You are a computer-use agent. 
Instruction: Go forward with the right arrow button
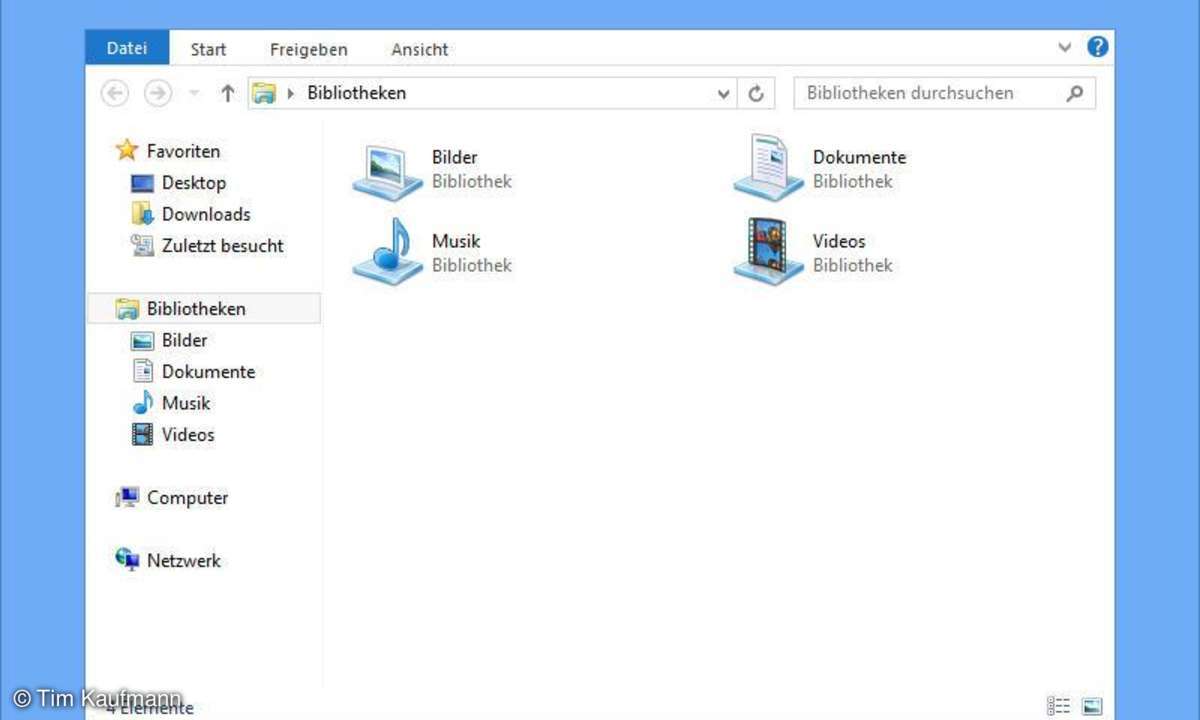(157, 93)
